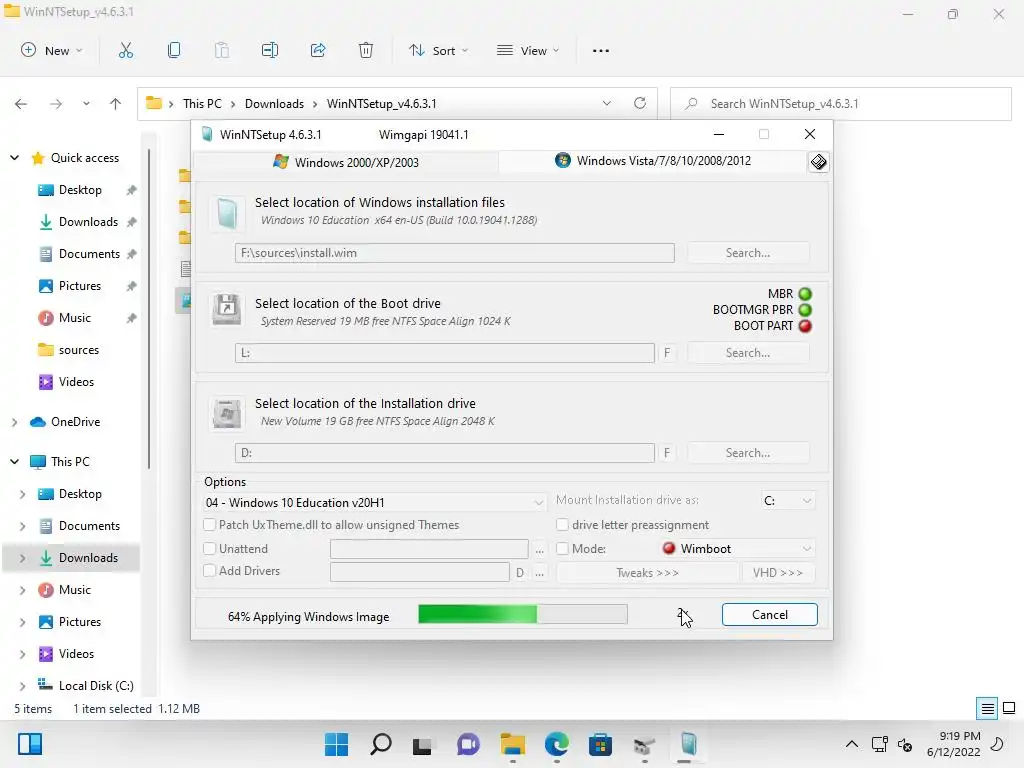Click Downloads in the address breadcrumb
Image resolution: width=1024 pixels, height=768 pixels.
[274, 104]
